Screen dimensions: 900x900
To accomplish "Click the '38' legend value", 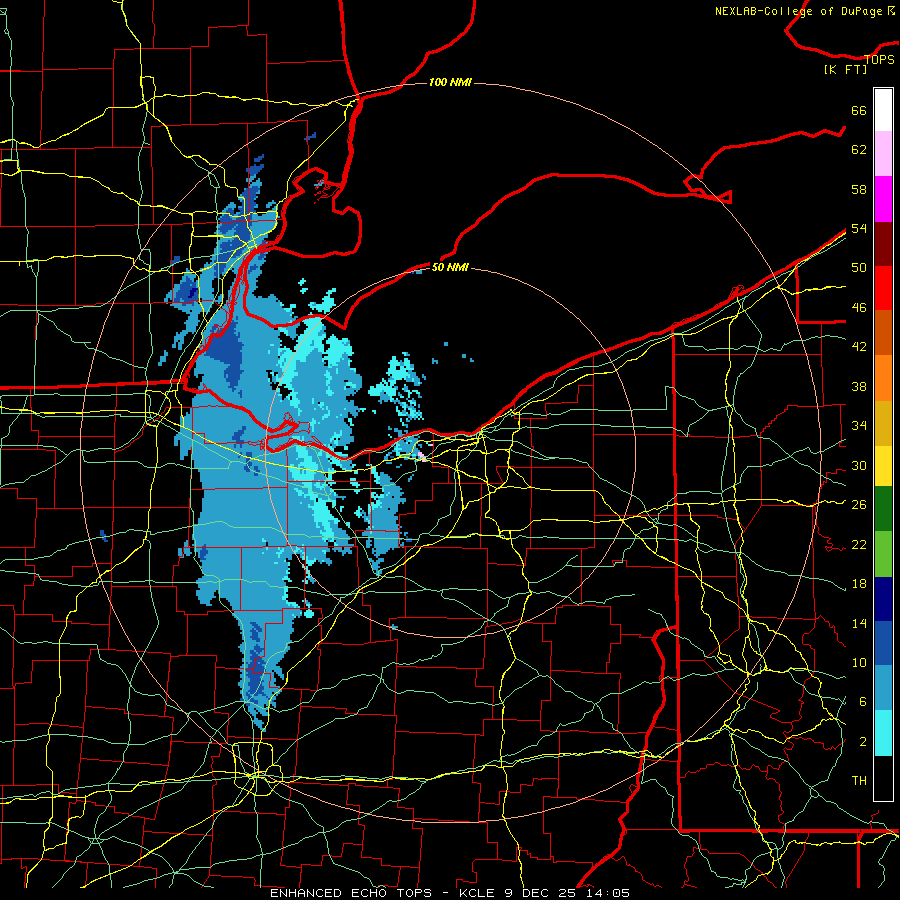I will coord(859,387).
